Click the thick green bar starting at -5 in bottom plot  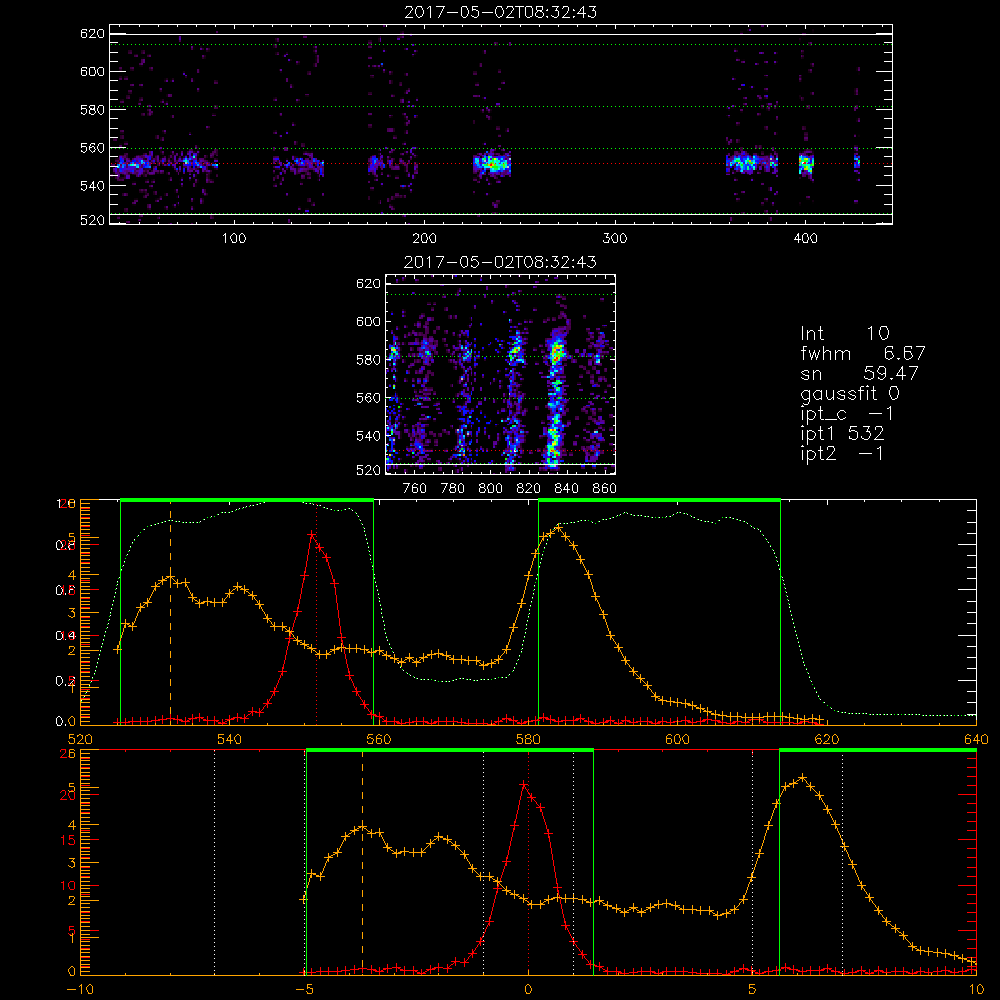tap(450, 750)
